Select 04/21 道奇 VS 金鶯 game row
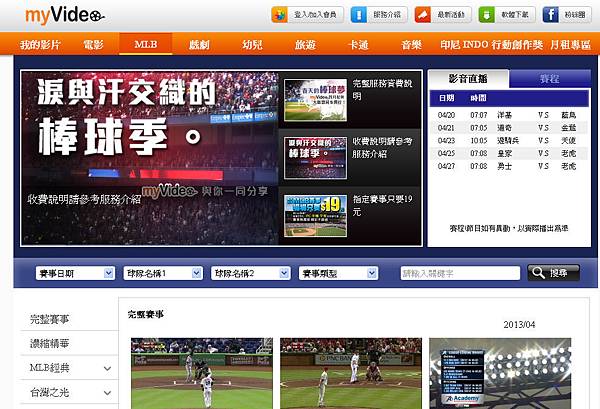 (x=509, y=127)
